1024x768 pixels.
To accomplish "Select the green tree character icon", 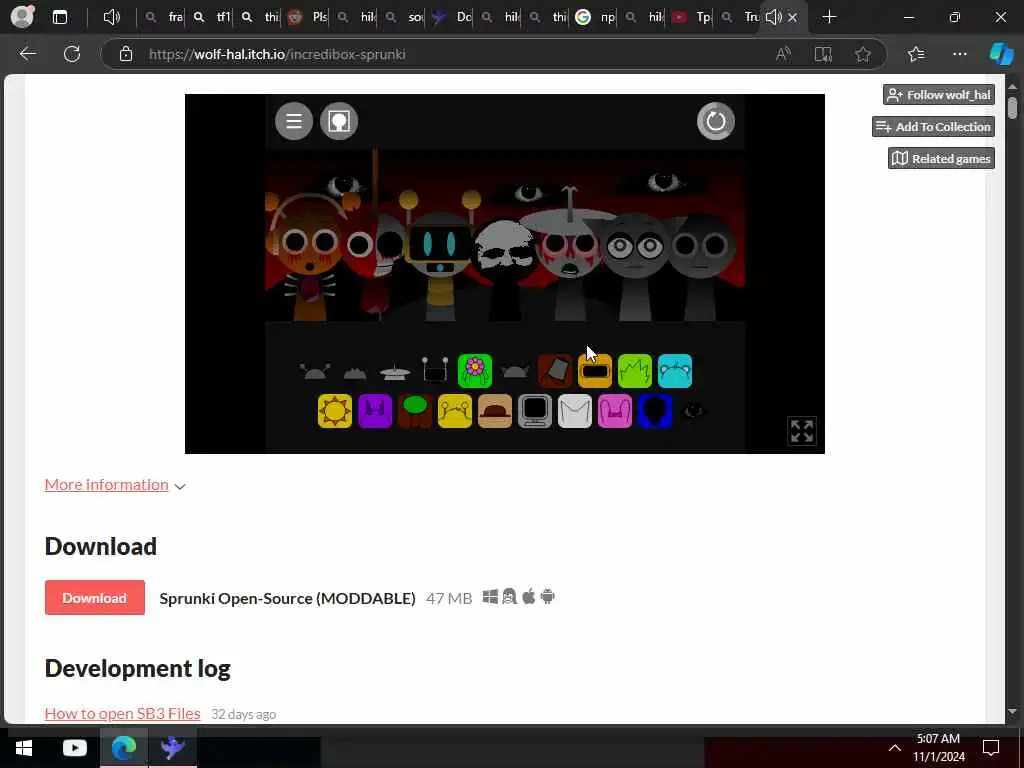I will click(415, 411).
